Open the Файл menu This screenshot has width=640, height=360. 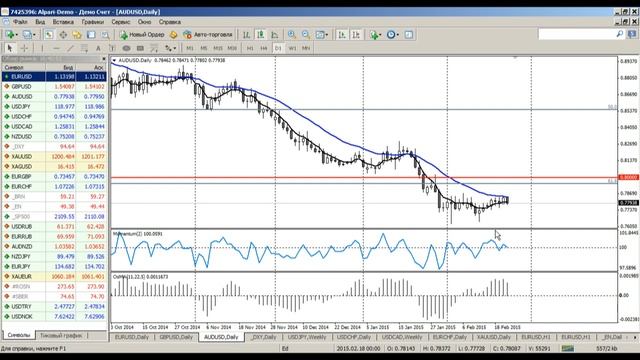[x=20, y=22]
